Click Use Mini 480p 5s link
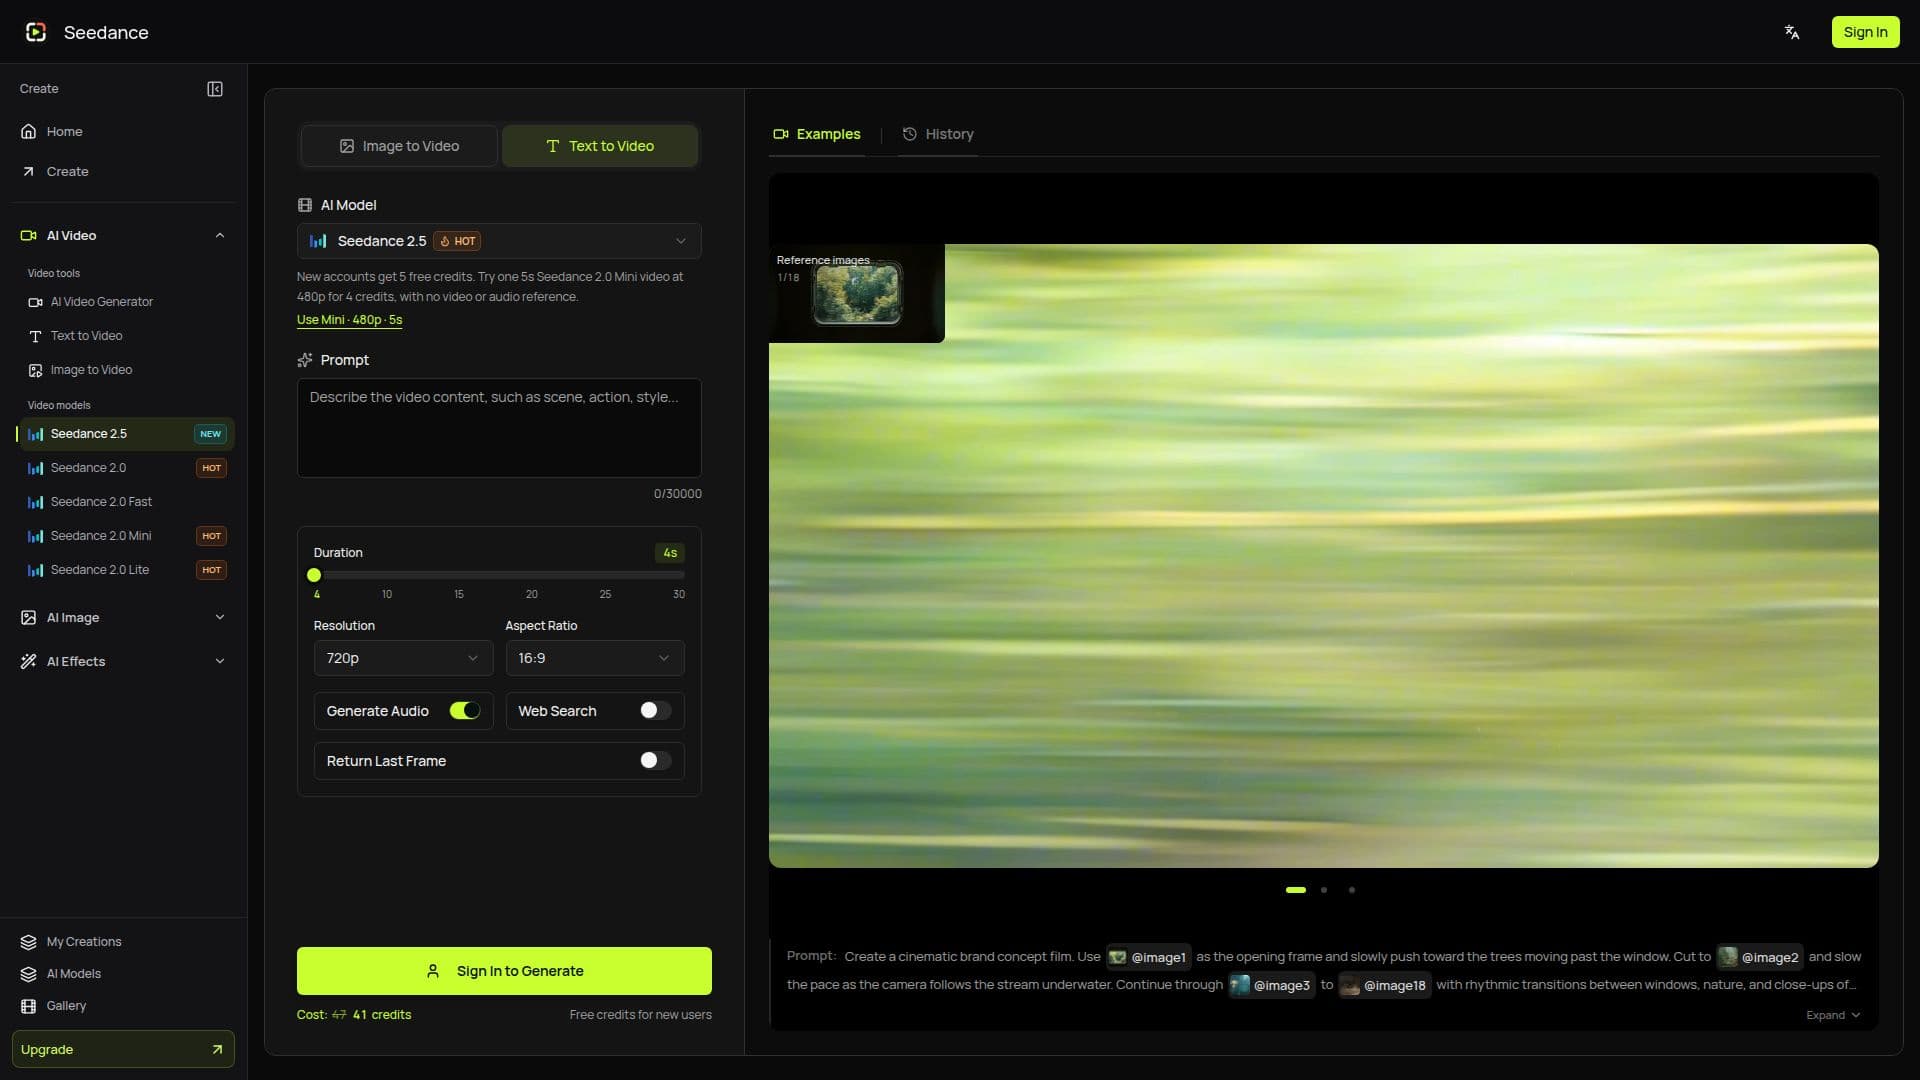Viewport: 1920px width, 1080px height. 349,320
